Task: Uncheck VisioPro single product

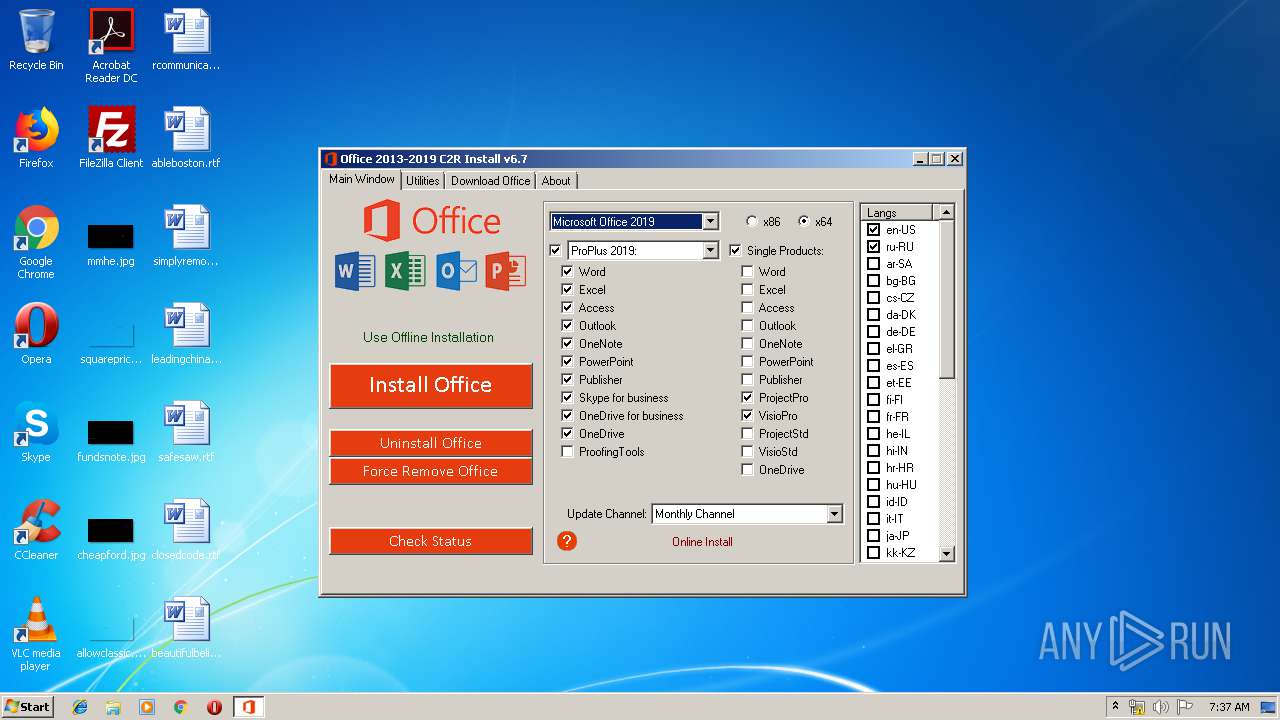Action: [748, 416]
